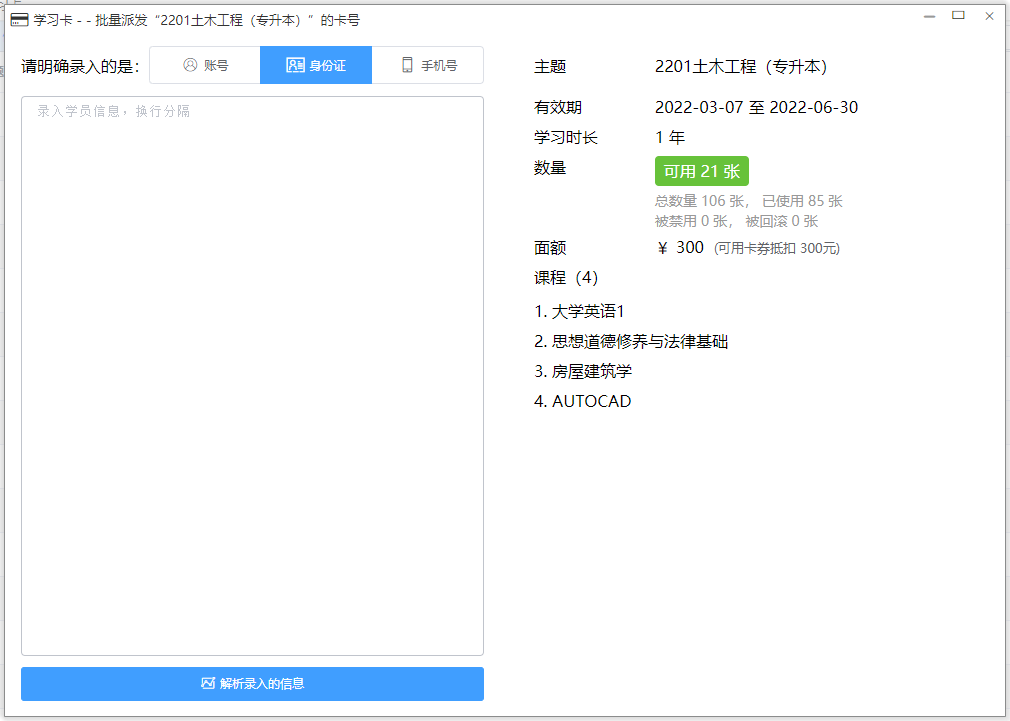
Task: Select the 手机号 input type tab
Action: point(428,65)
